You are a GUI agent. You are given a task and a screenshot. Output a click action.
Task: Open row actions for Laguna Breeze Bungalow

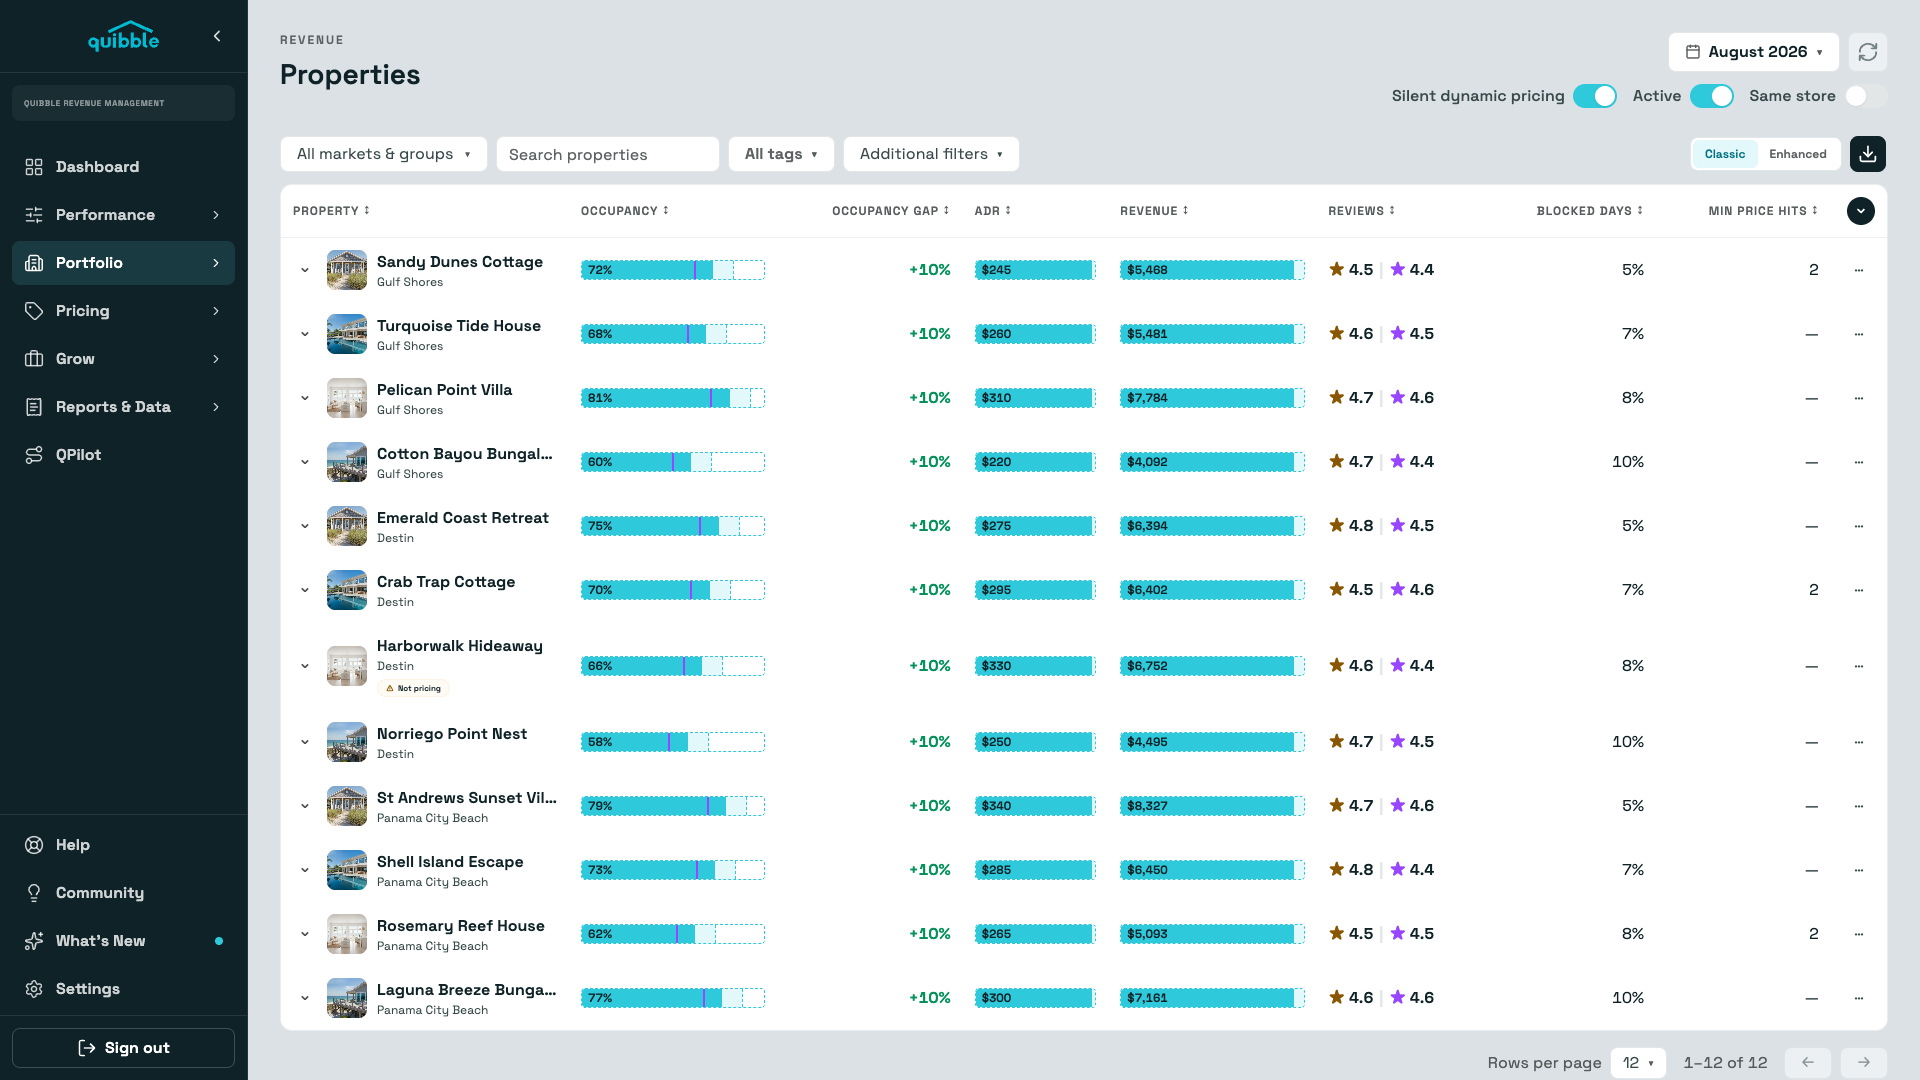pos(1859,998)
